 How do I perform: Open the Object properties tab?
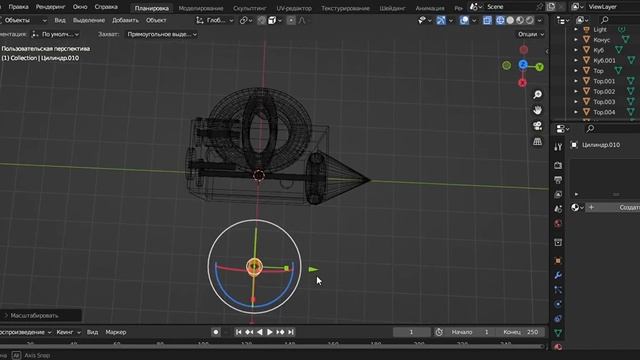click(558, 261)
